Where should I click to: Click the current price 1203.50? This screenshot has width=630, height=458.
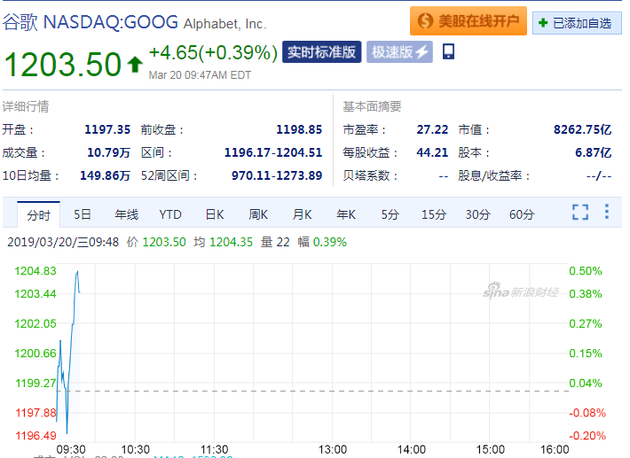(x=63, y=64)
